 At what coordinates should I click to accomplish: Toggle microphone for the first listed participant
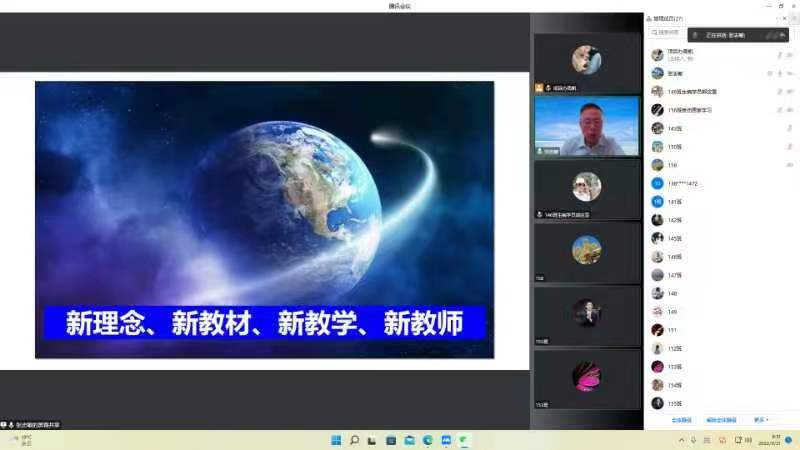click(778, 55)
